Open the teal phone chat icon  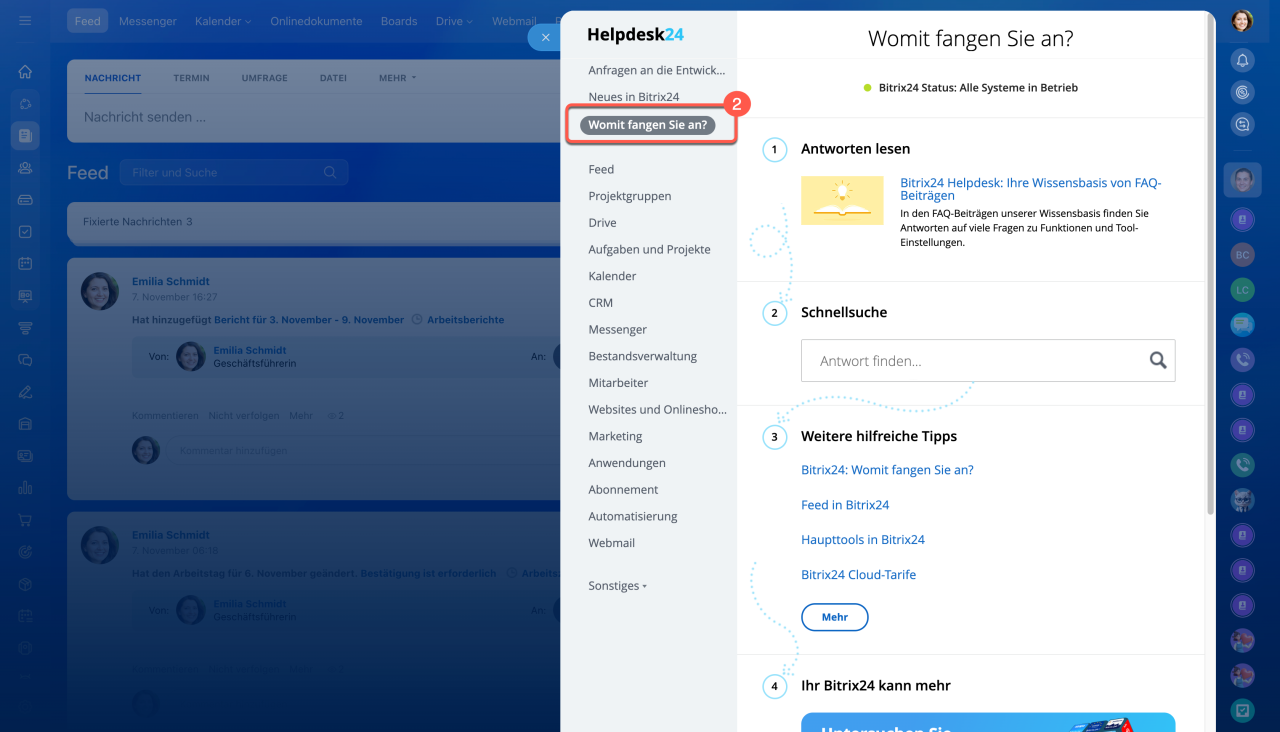[x=1242, y=464]
